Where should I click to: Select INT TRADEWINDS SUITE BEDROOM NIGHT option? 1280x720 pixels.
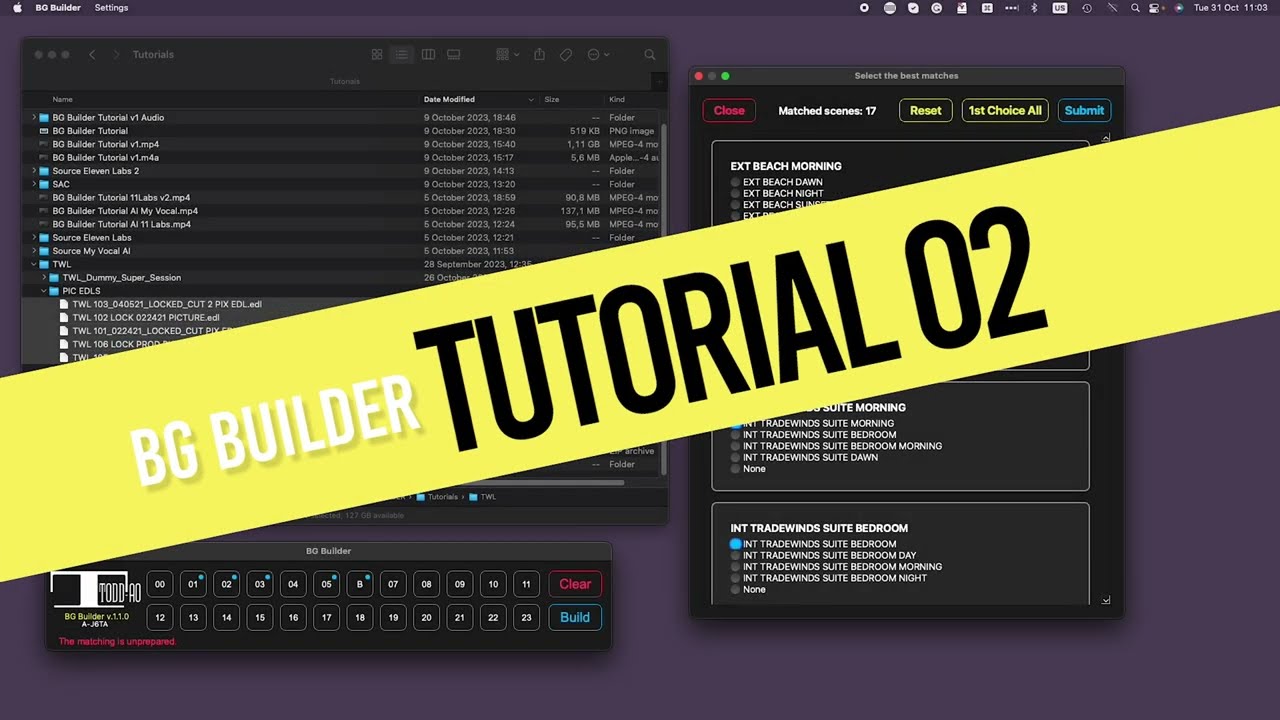pyautogui.click(x=736, y=578)
